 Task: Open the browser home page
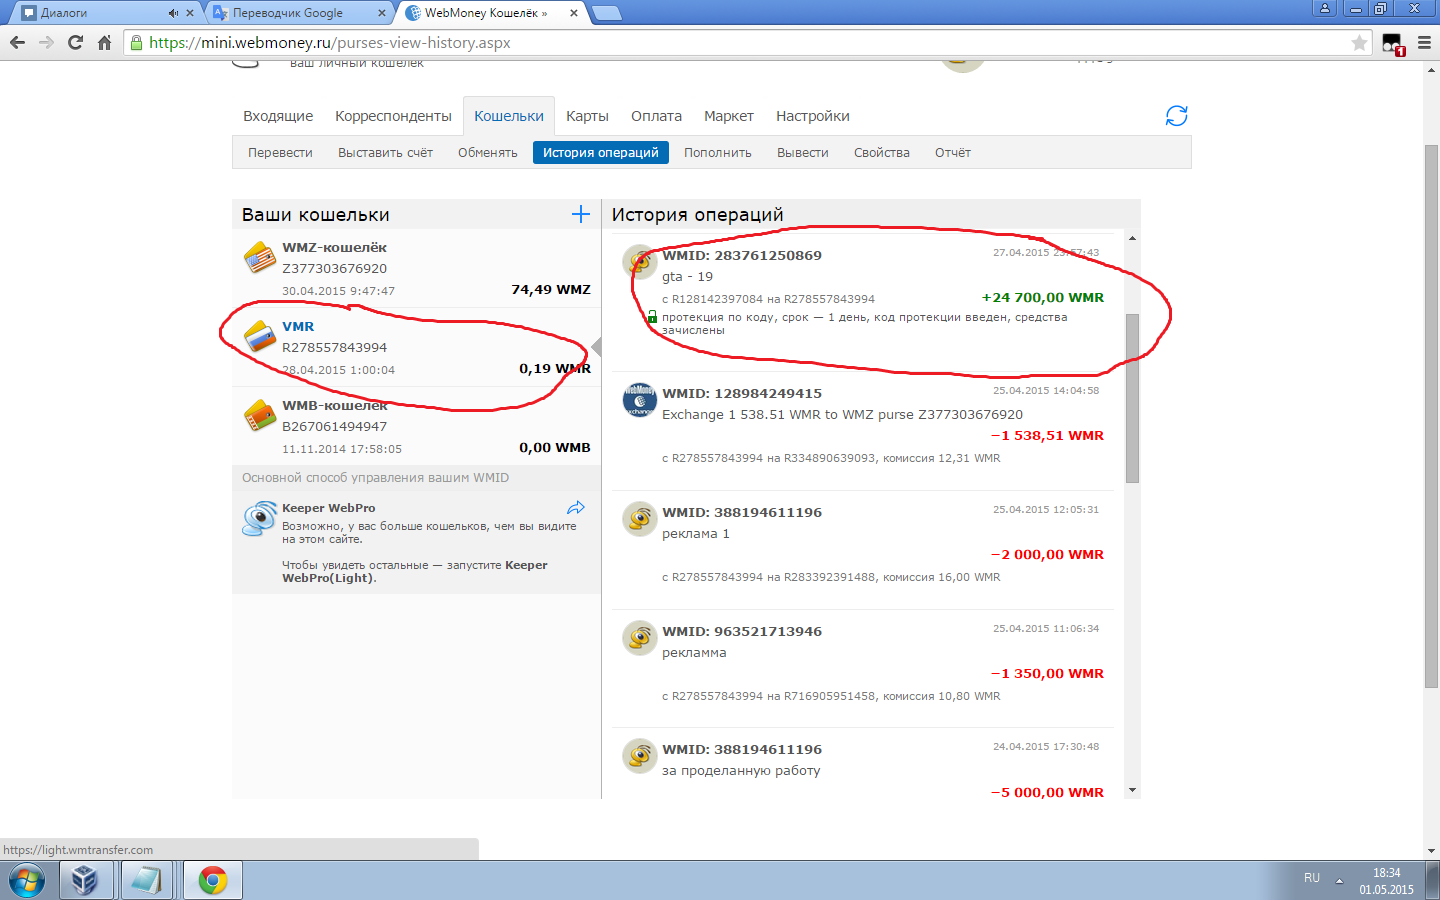pos(104,42)
